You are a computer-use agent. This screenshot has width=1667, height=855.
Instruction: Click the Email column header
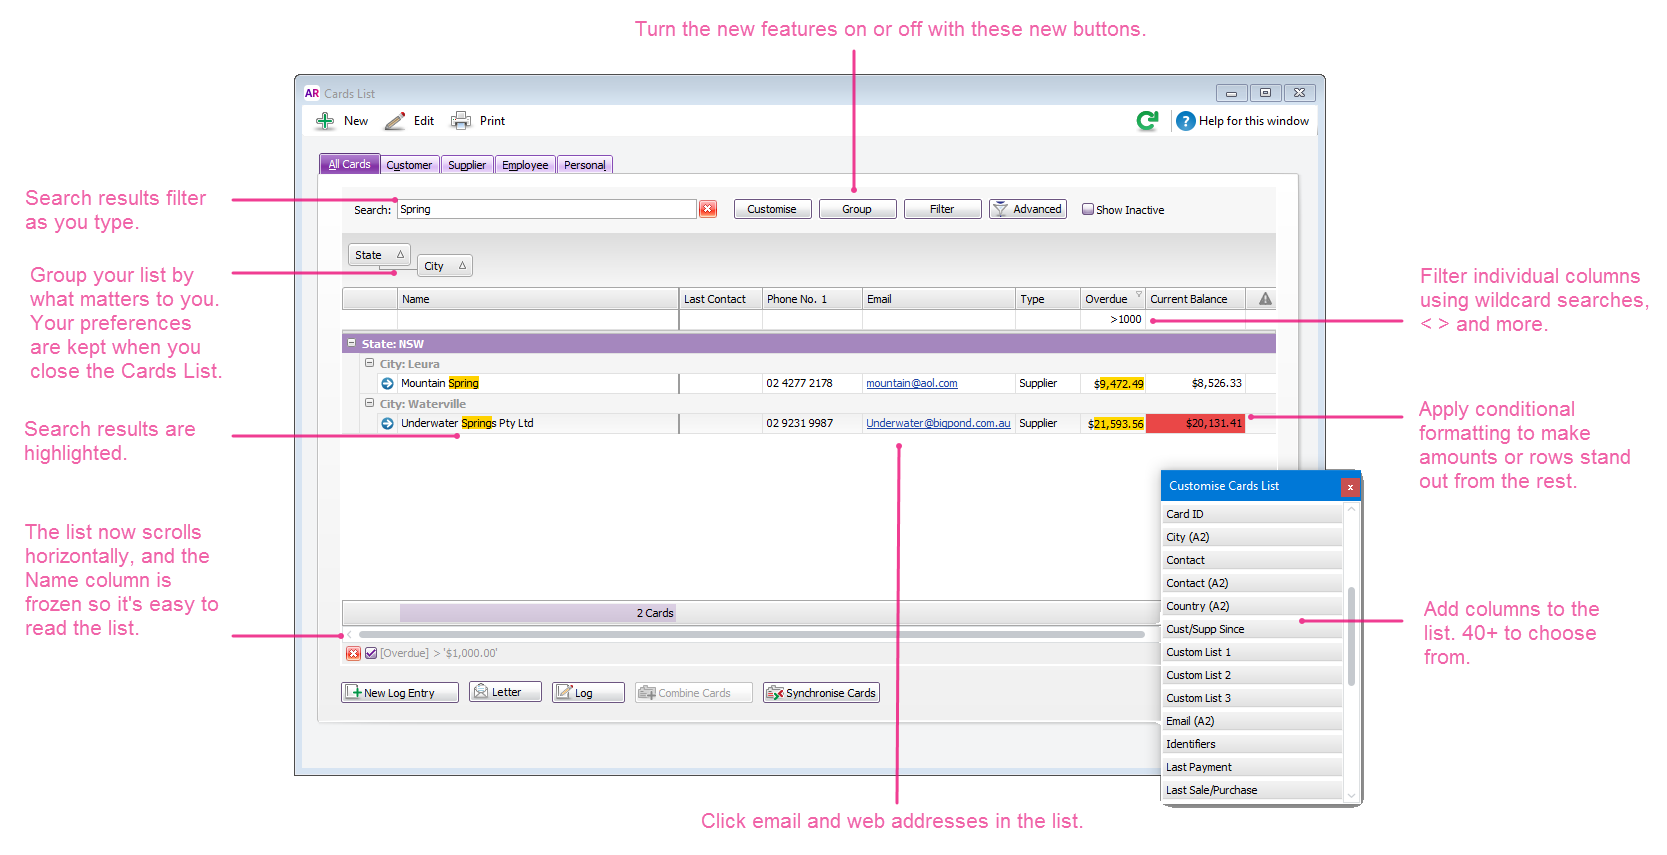click(939, 299)
